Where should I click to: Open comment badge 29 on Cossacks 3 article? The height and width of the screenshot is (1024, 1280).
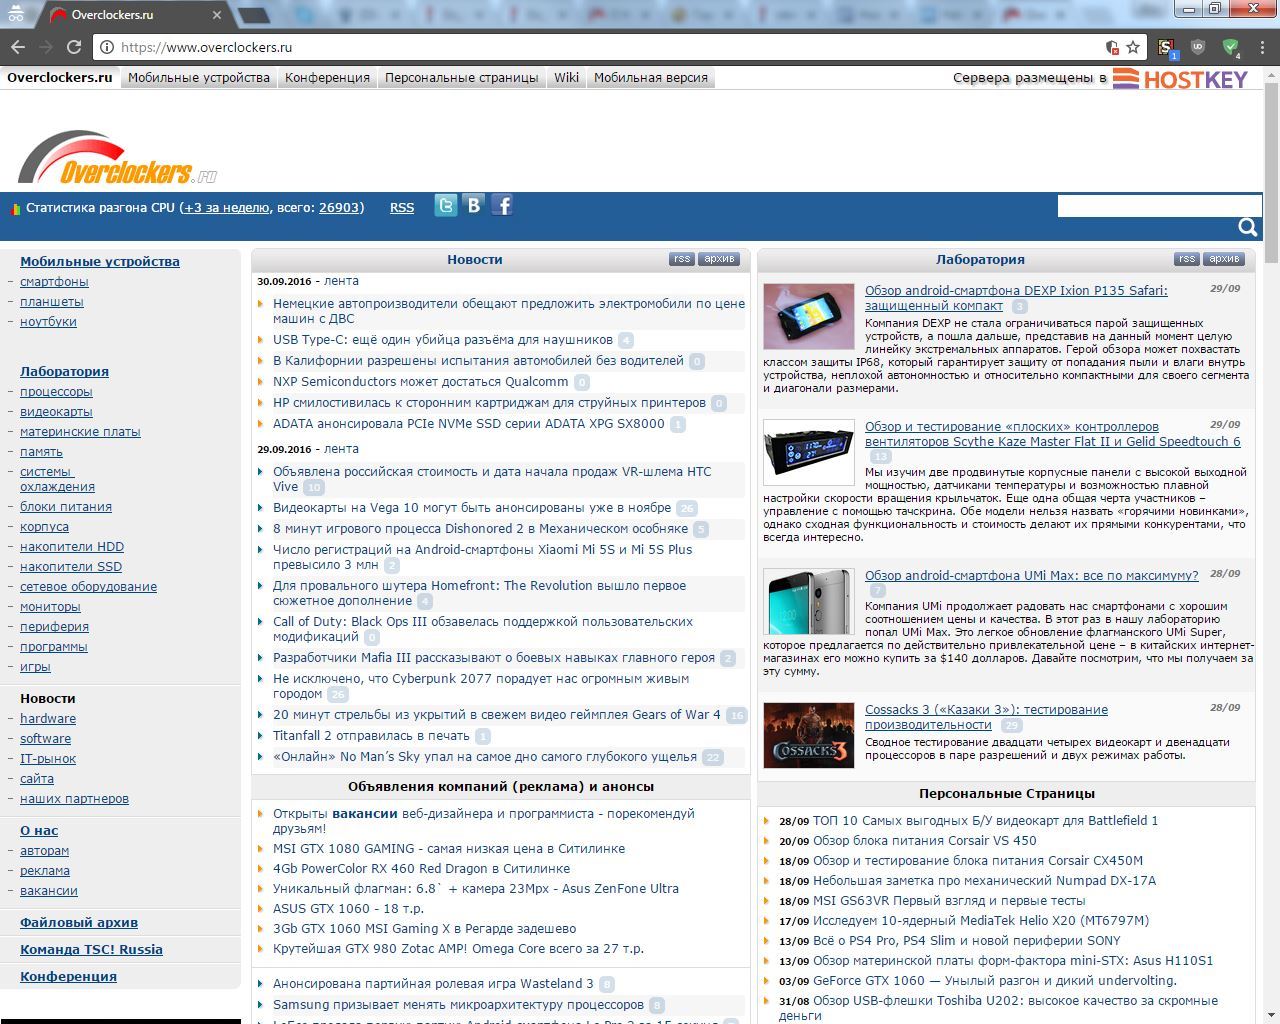click(x=1012, y=725)
